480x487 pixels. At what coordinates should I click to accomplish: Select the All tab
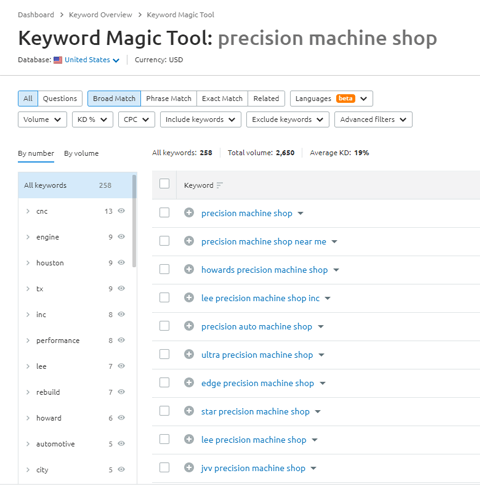(28, 98)
